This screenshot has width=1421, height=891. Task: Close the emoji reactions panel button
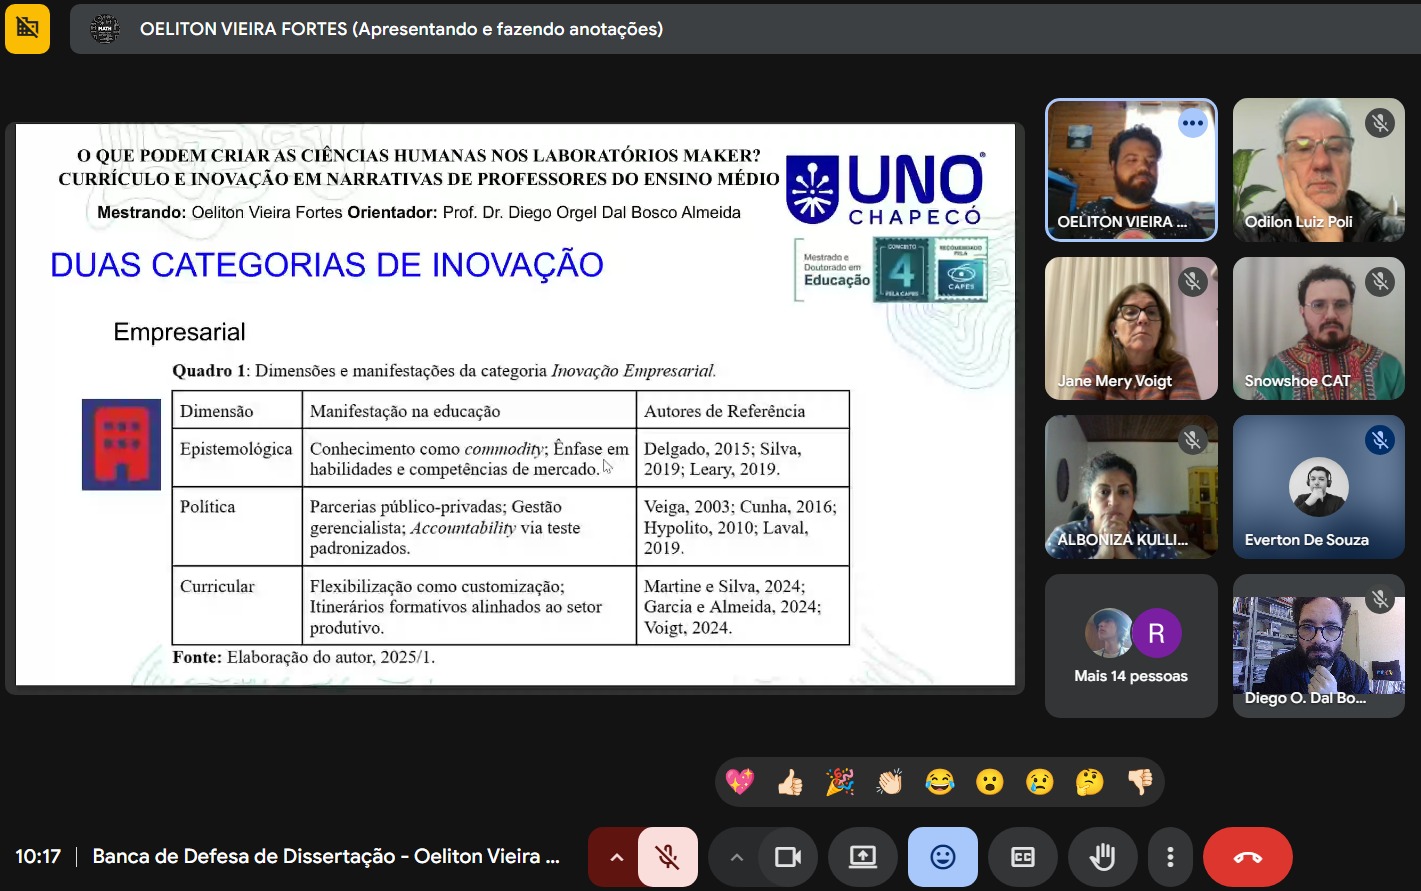coord(942,857)
